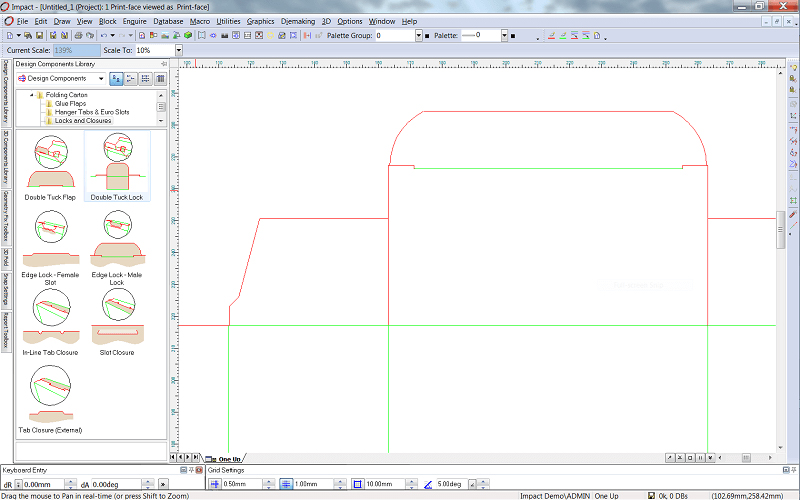
Task: Click the Undo arrow icon
Action: [x=102, y=36]
